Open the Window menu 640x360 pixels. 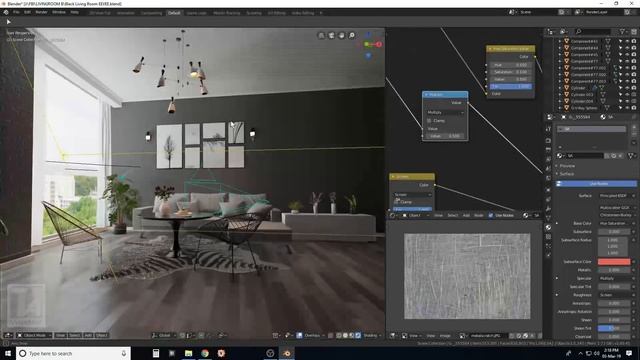[x=59, y=12]
